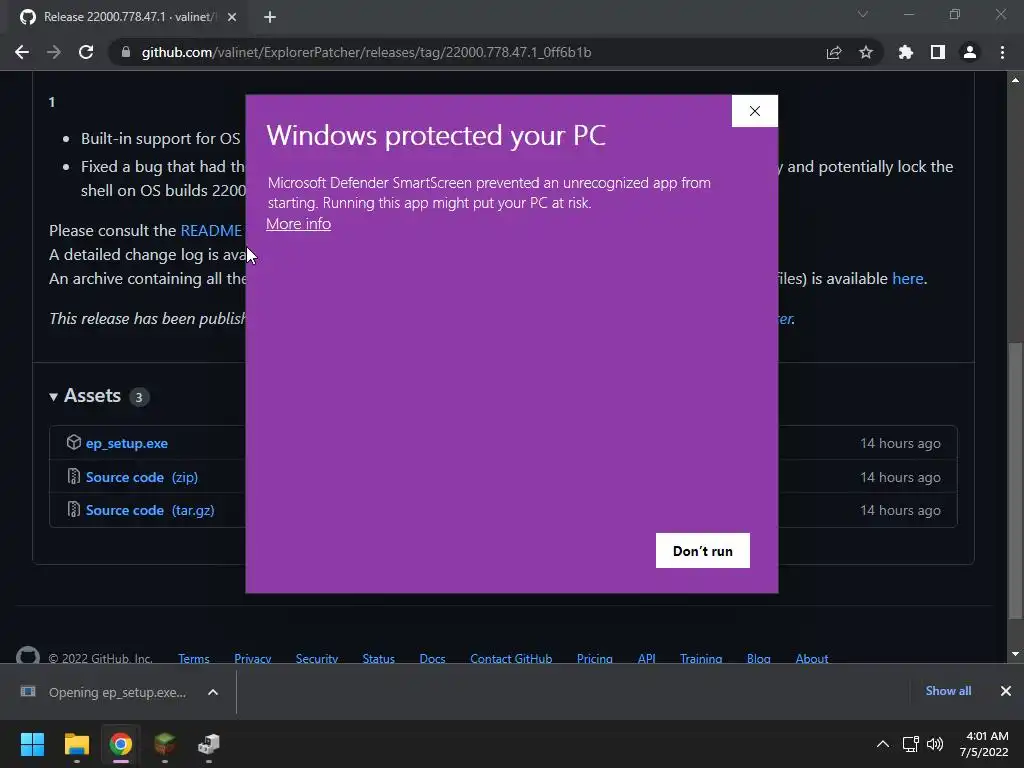Click the installer icon in taskbar
Viewport: 1024px width, 768px height.
pyautogui.click(x=209, y=744)
